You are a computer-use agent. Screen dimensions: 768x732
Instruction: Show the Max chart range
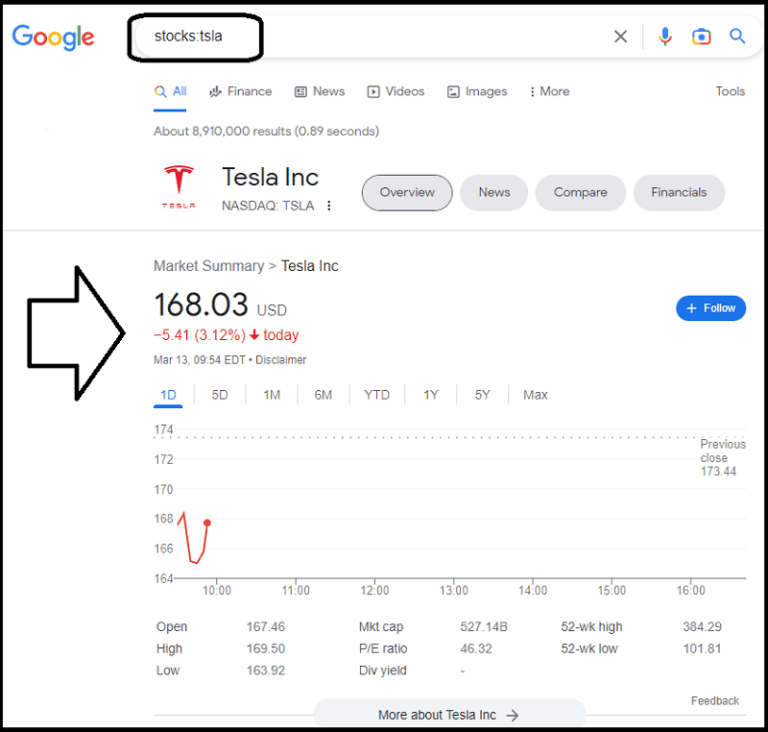pyautogui.click(x=535, y=395)
